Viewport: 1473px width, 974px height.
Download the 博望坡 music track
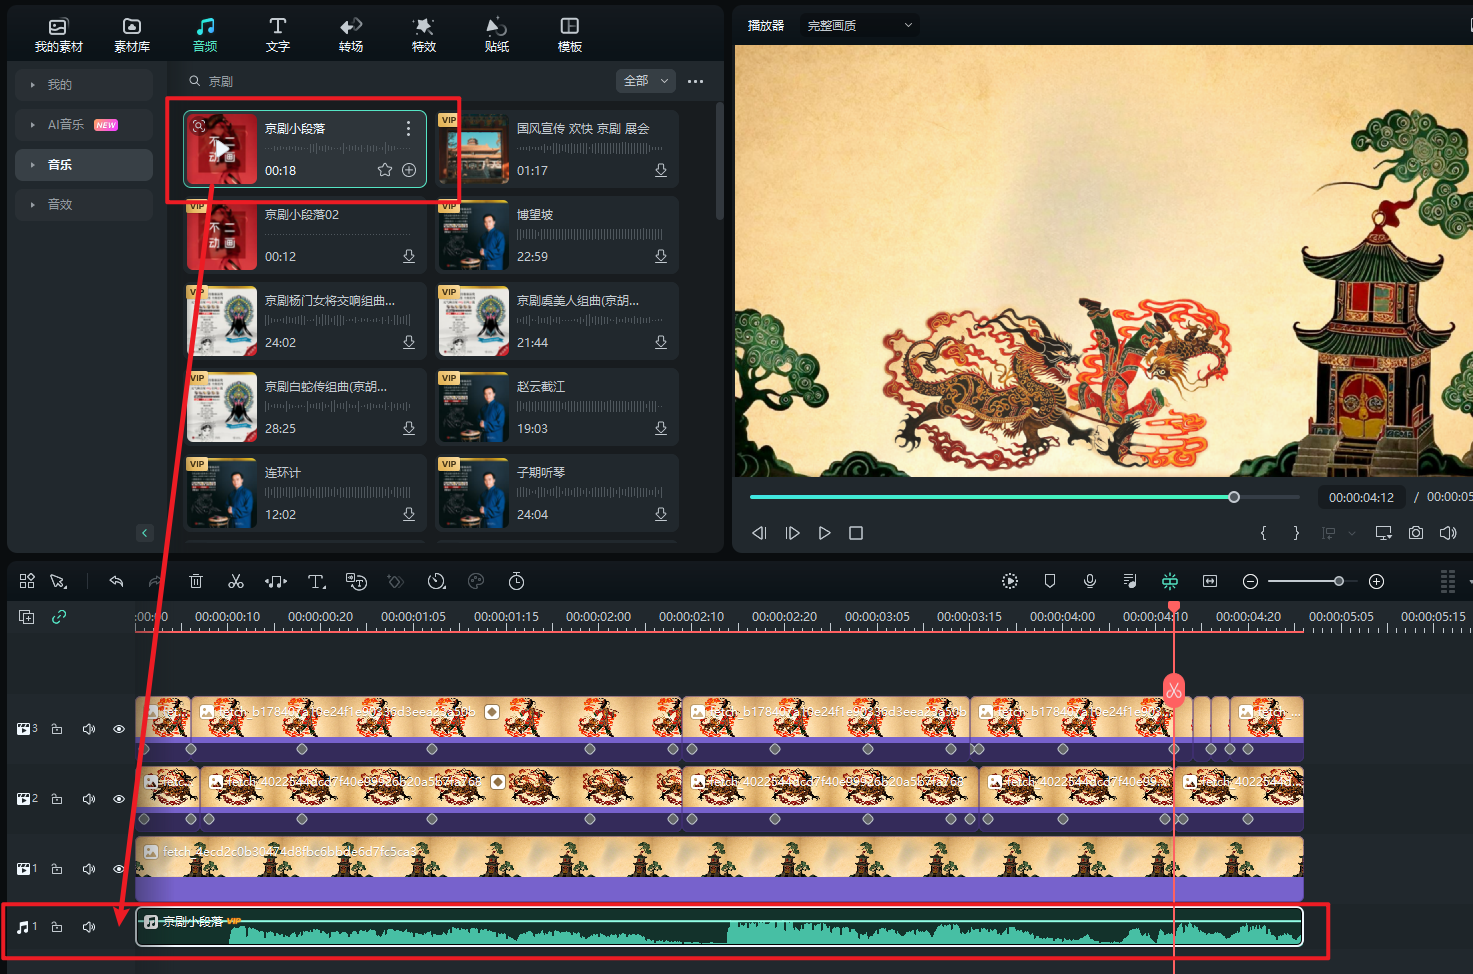661,256
